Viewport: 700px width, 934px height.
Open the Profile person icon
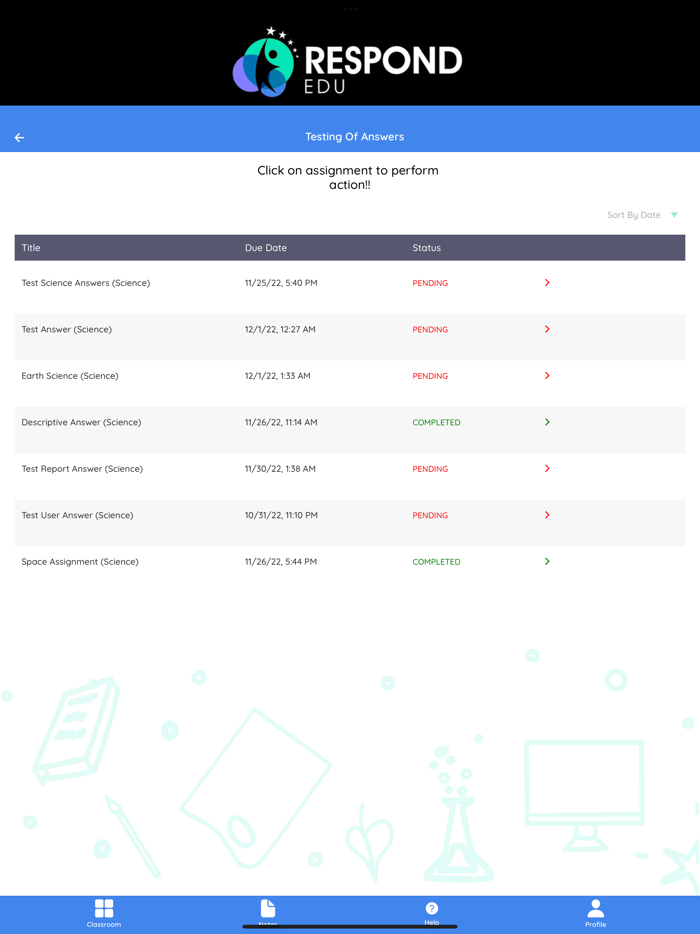click(595, 908)
